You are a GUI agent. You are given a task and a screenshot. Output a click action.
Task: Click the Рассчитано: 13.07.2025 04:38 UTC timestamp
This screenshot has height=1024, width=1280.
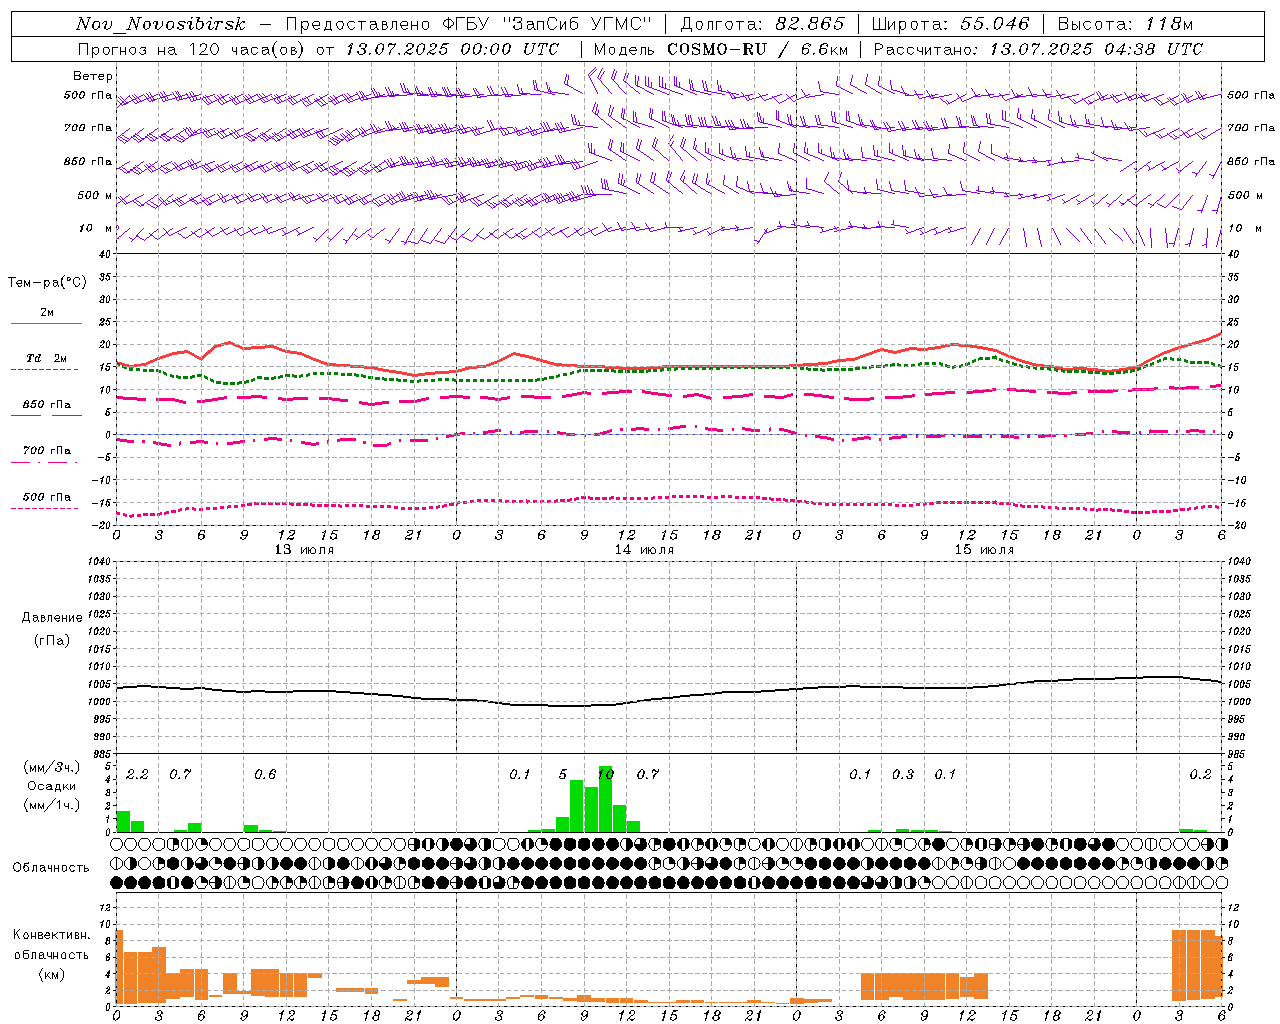[1038, 49]
